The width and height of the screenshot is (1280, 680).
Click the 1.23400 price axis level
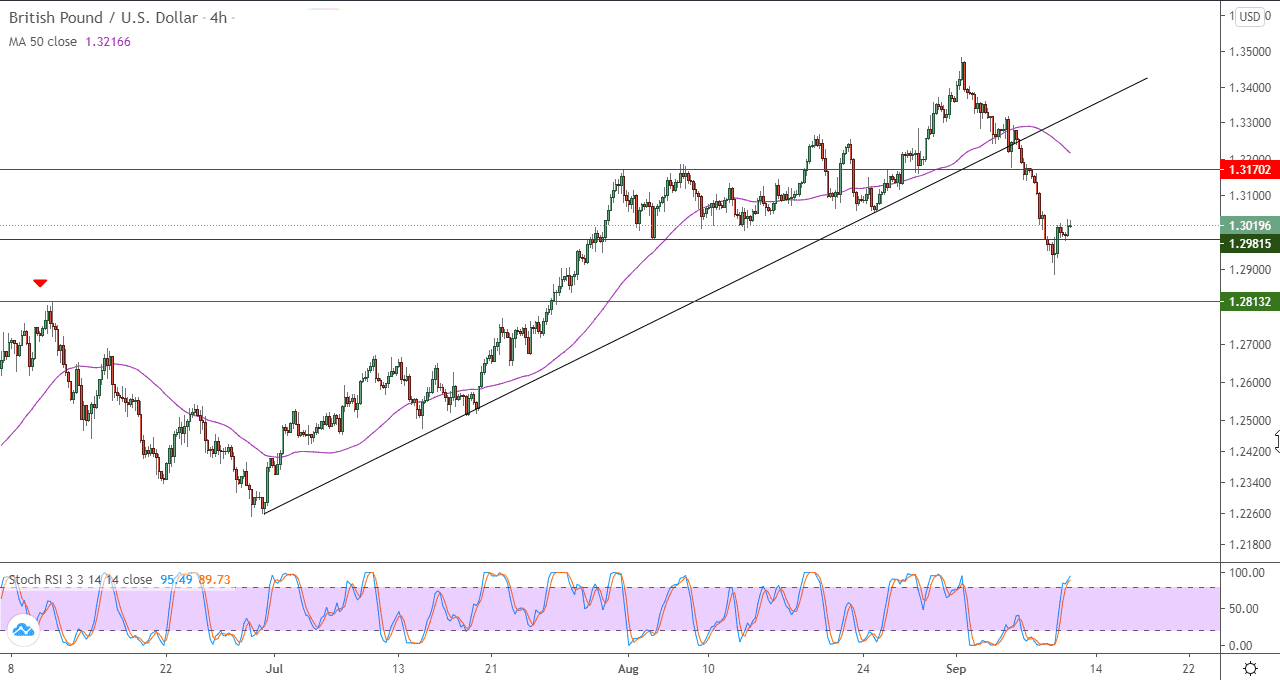pyautogui.click(x=1250, y=483)
